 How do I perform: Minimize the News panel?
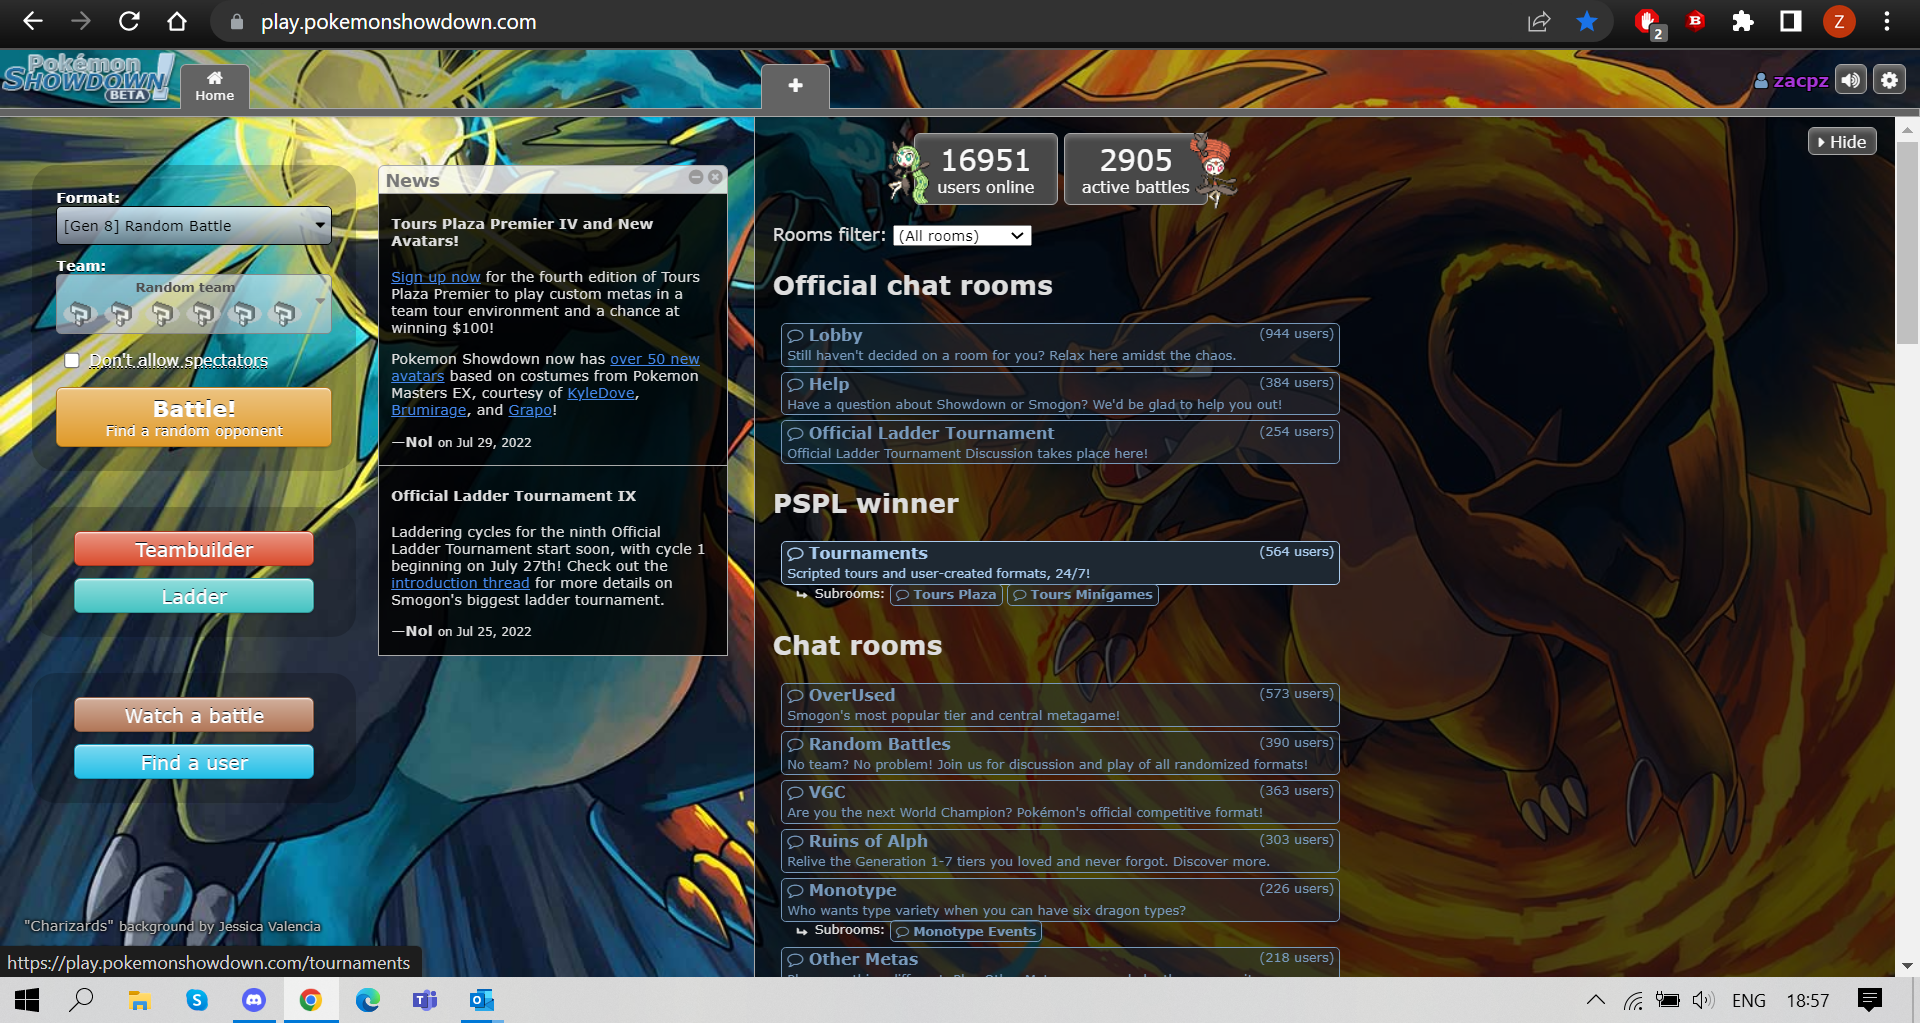pos(696,177)
